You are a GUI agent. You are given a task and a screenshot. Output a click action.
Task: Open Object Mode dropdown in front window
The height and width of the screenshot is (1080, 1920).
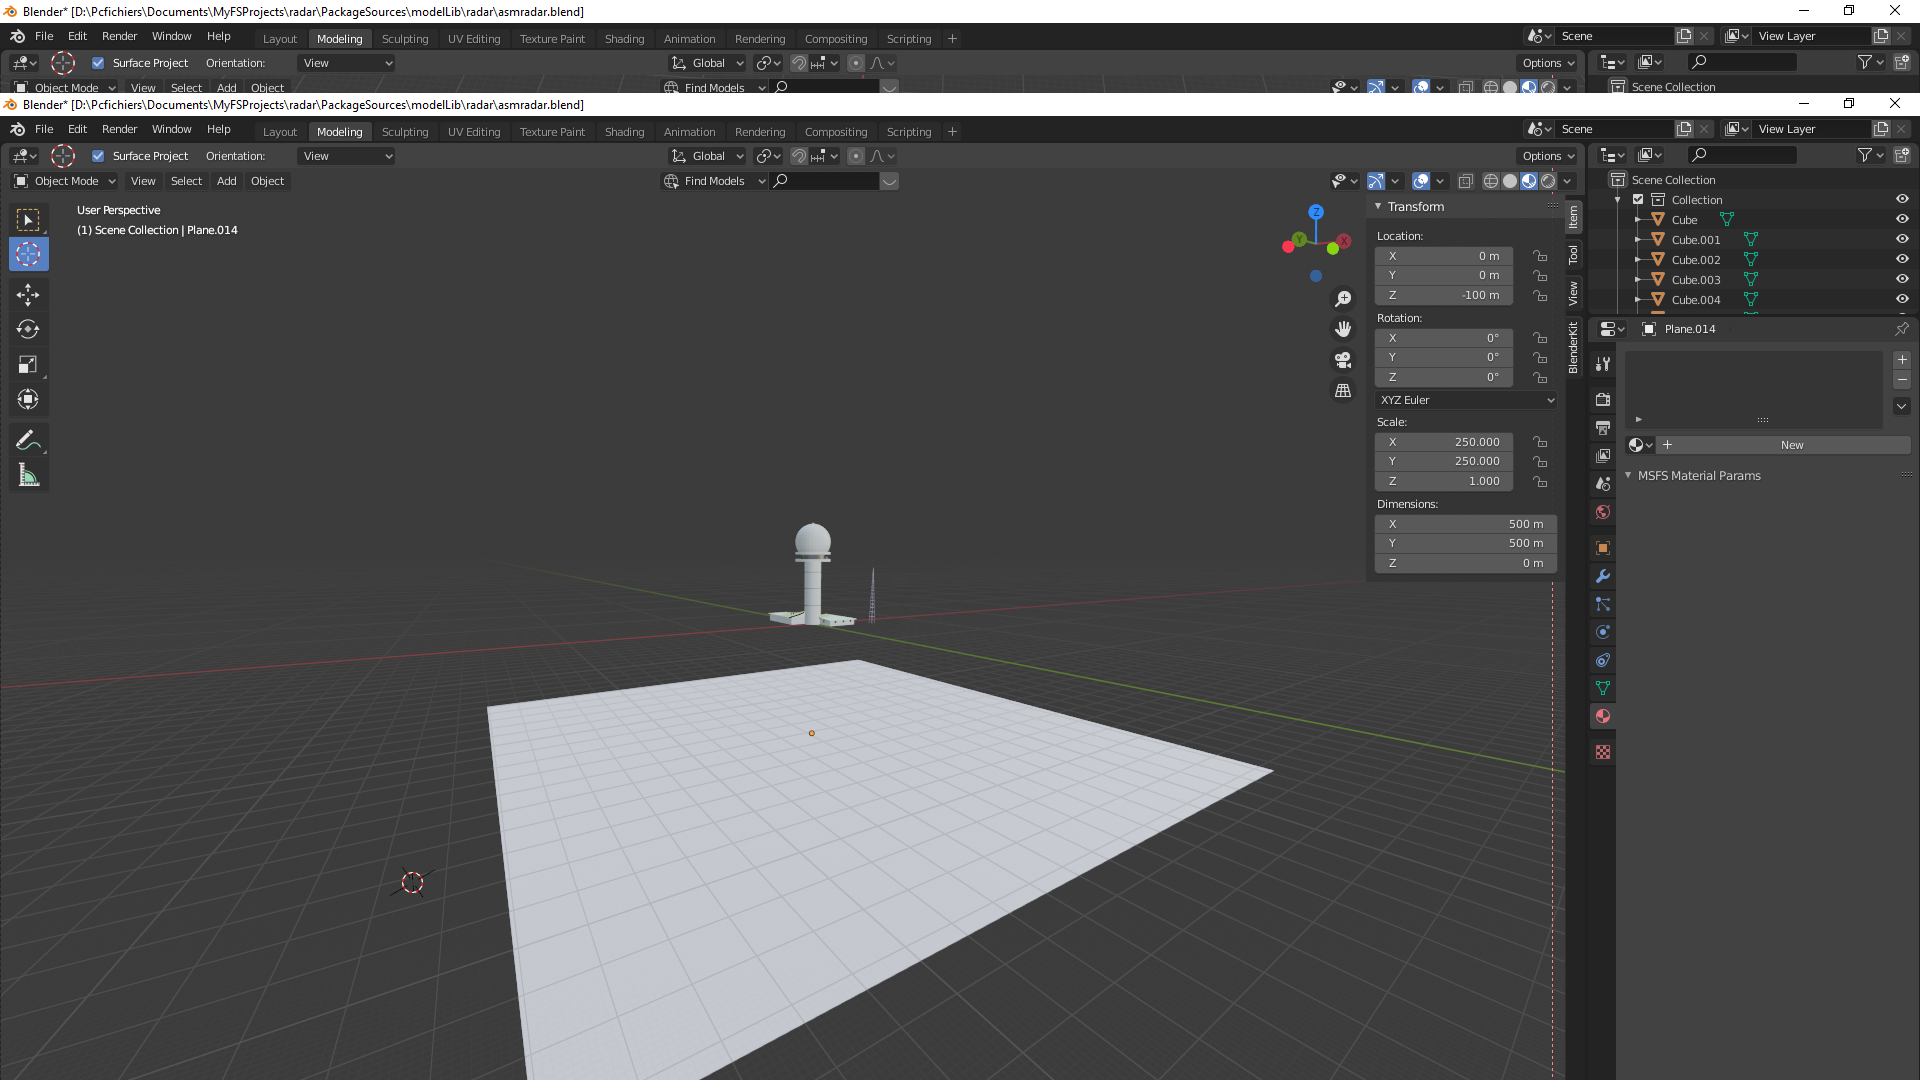[65, 181]
